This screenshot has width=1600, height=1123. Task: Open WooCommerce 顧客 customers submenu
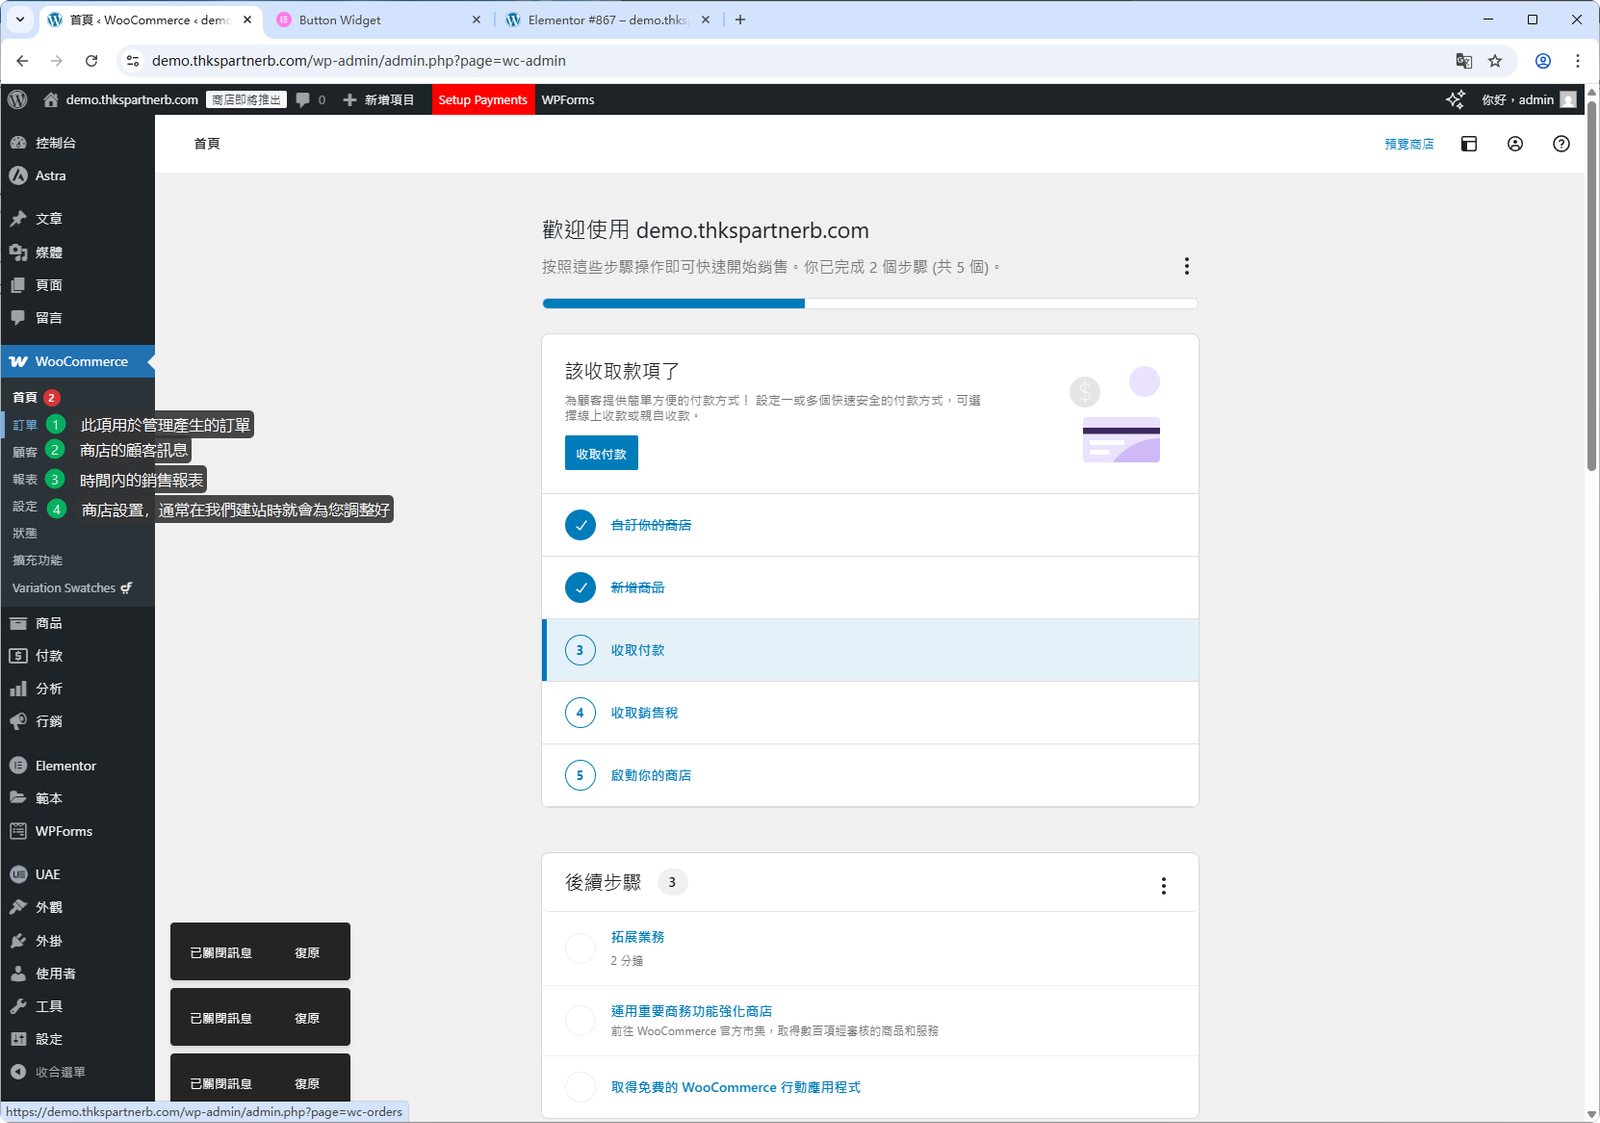click(x=25, y=452)
